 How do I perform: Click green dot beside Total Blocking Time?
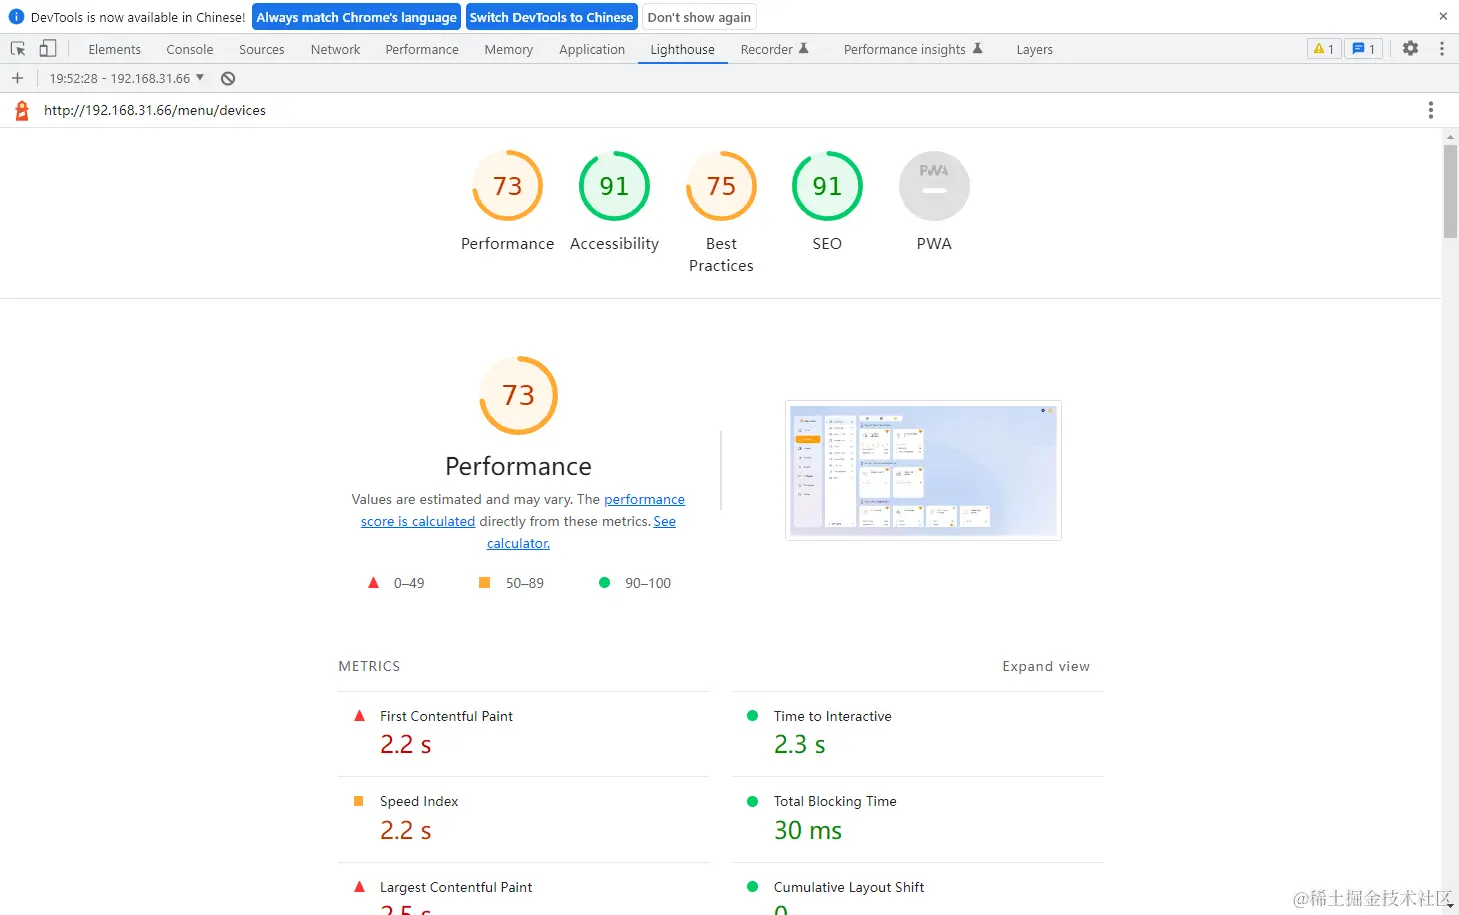(753, 801)
